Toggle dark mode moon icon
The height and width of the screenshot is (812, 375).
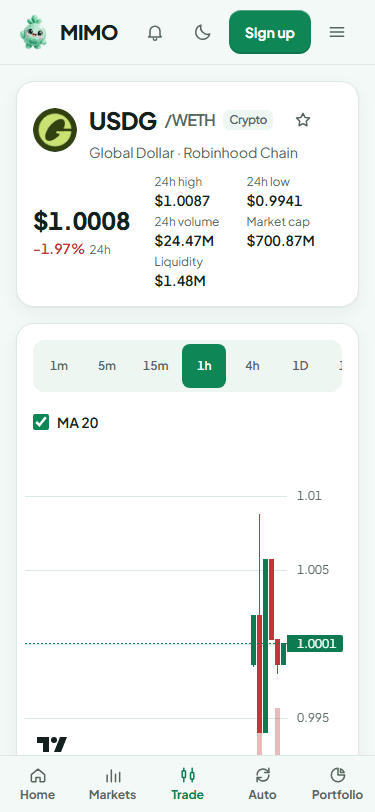tap(203, 33)
